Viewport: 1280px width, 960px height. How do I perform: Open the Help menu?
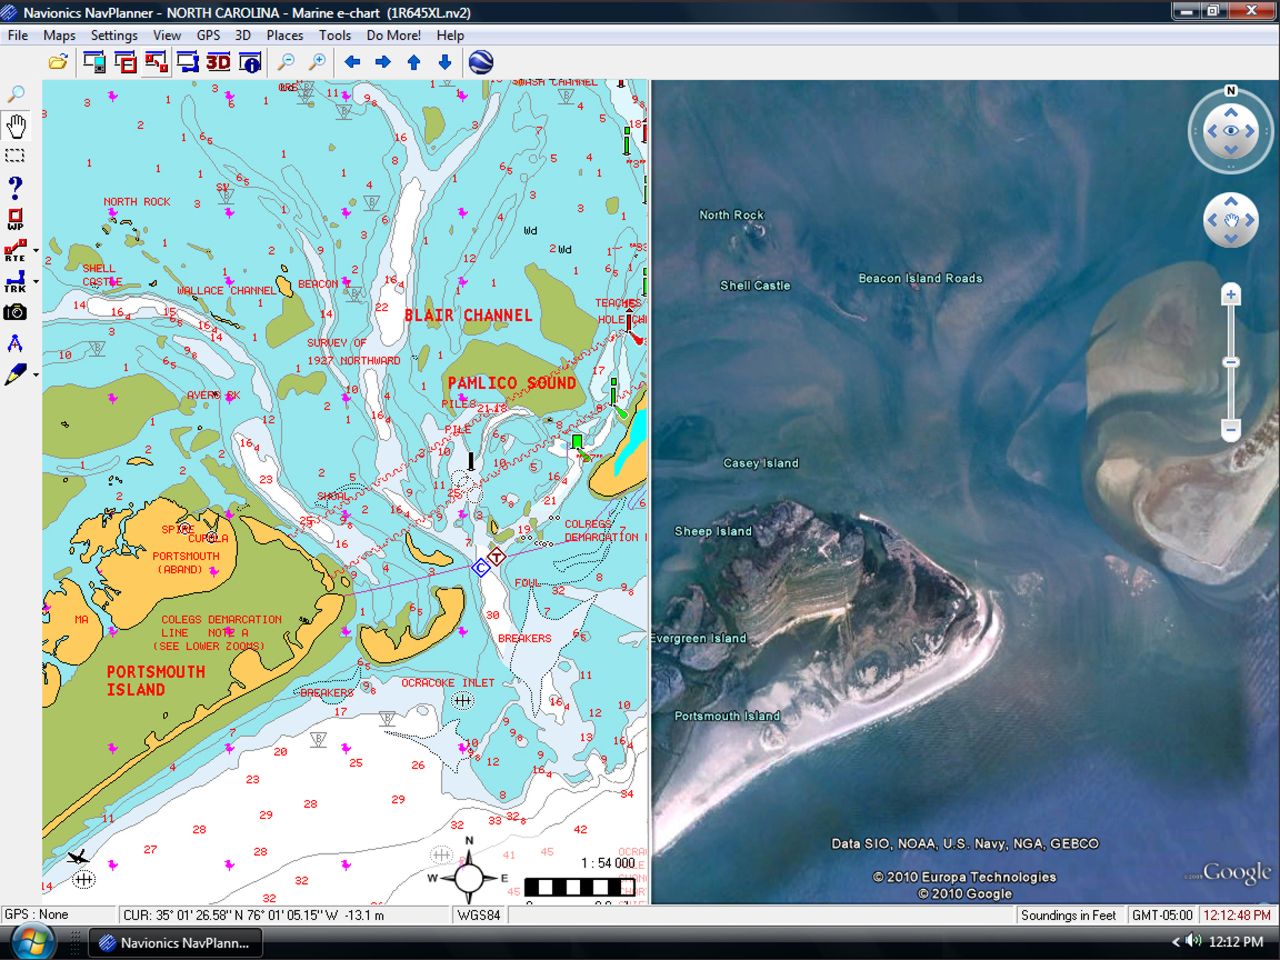coord(450,35)
